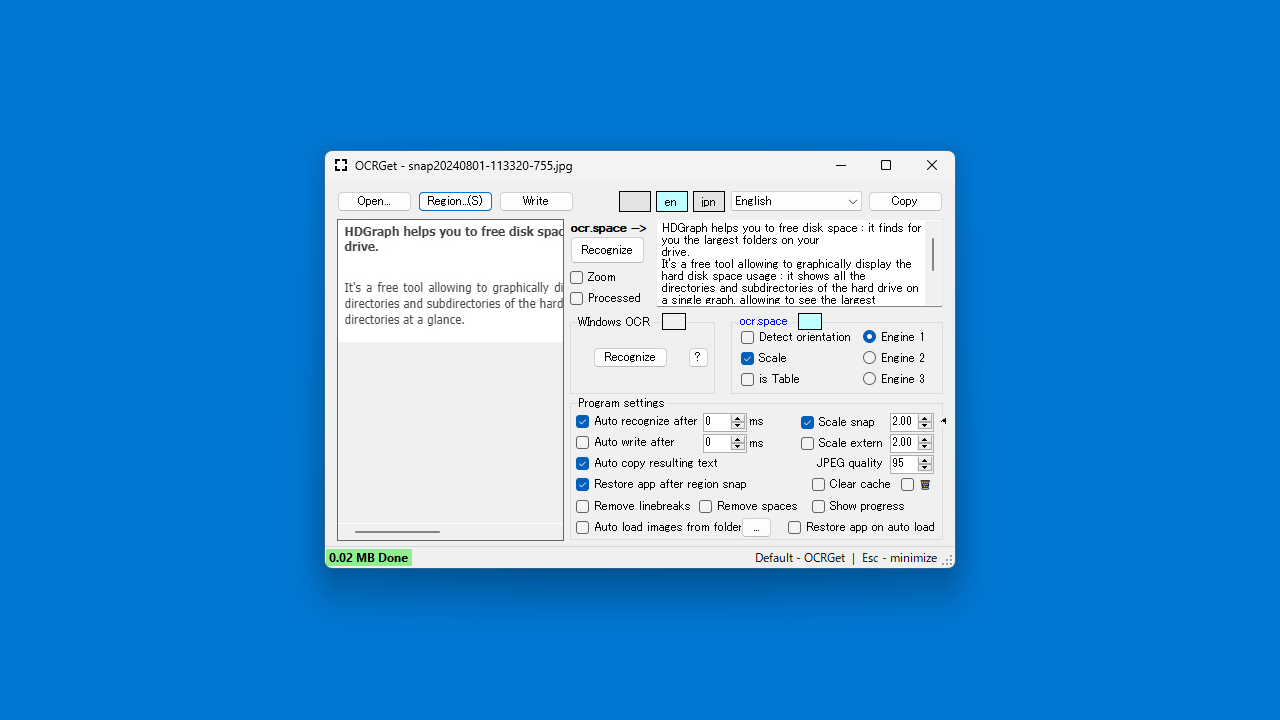Maximize the OCRGet window

pos(885,165)
